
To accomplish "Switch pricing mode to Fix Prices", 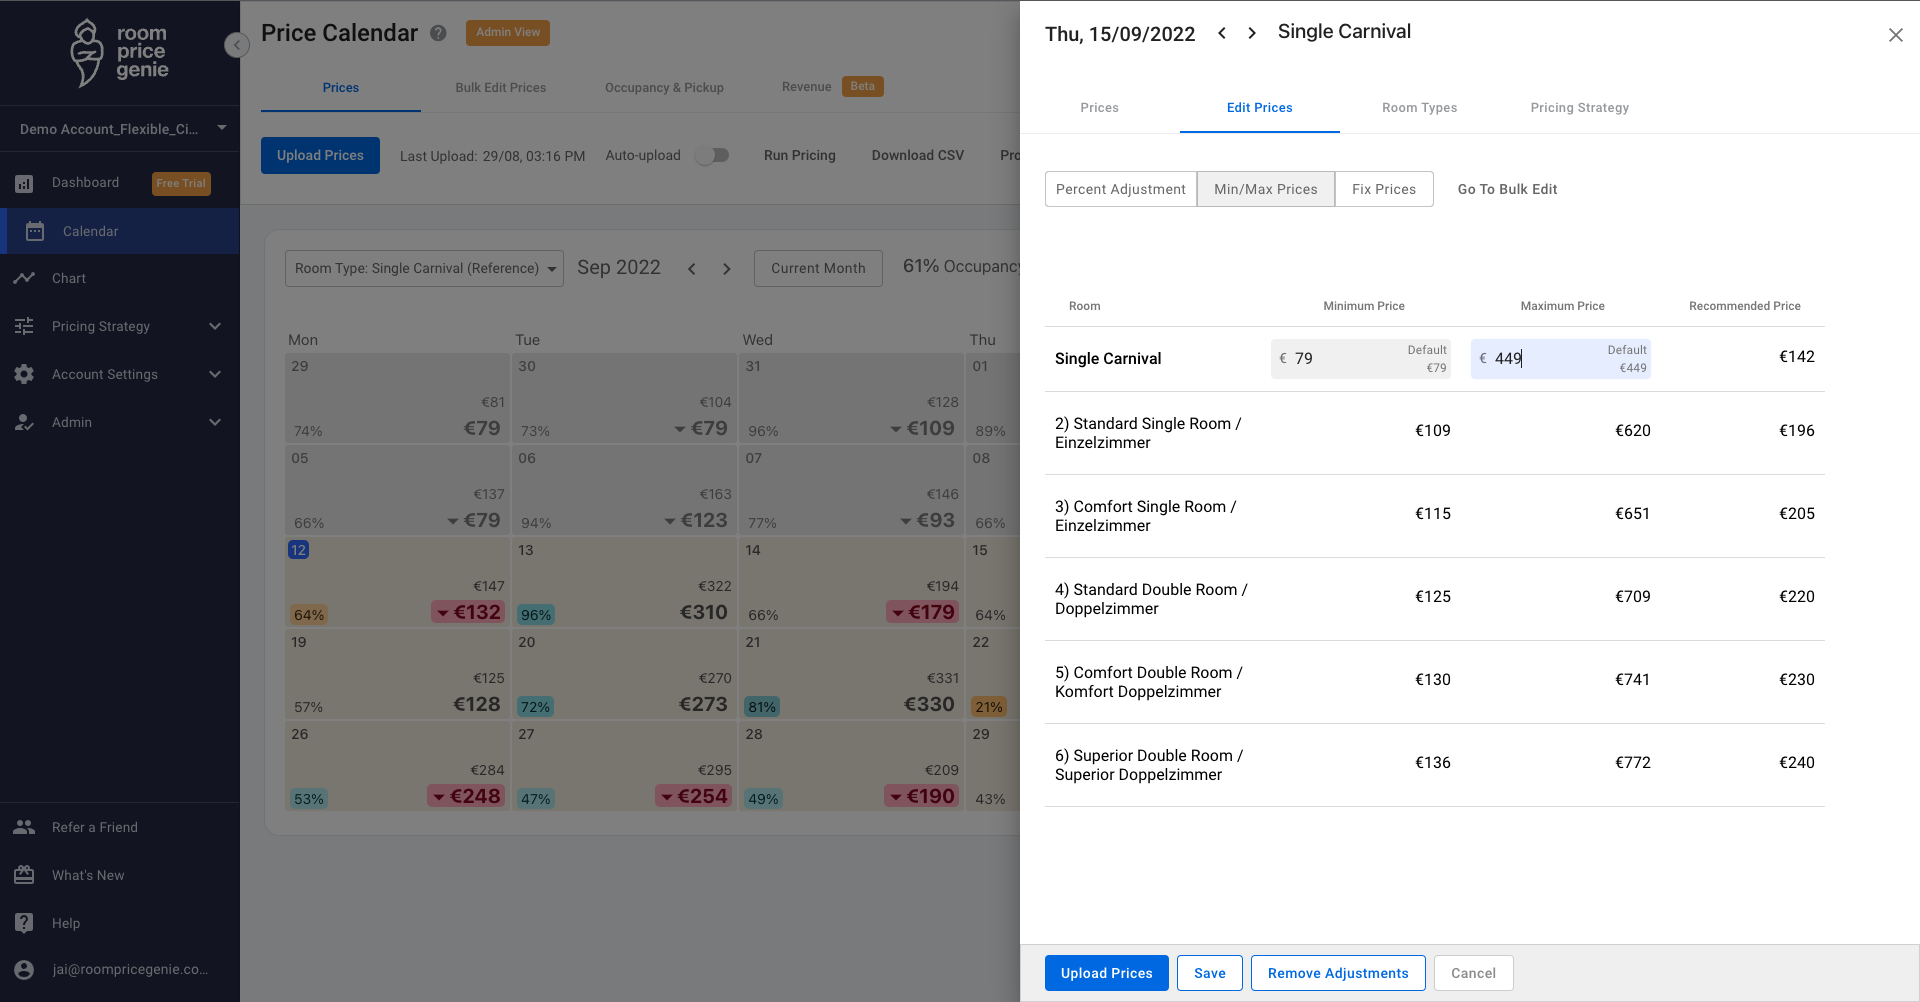I will click(1383, 189).
